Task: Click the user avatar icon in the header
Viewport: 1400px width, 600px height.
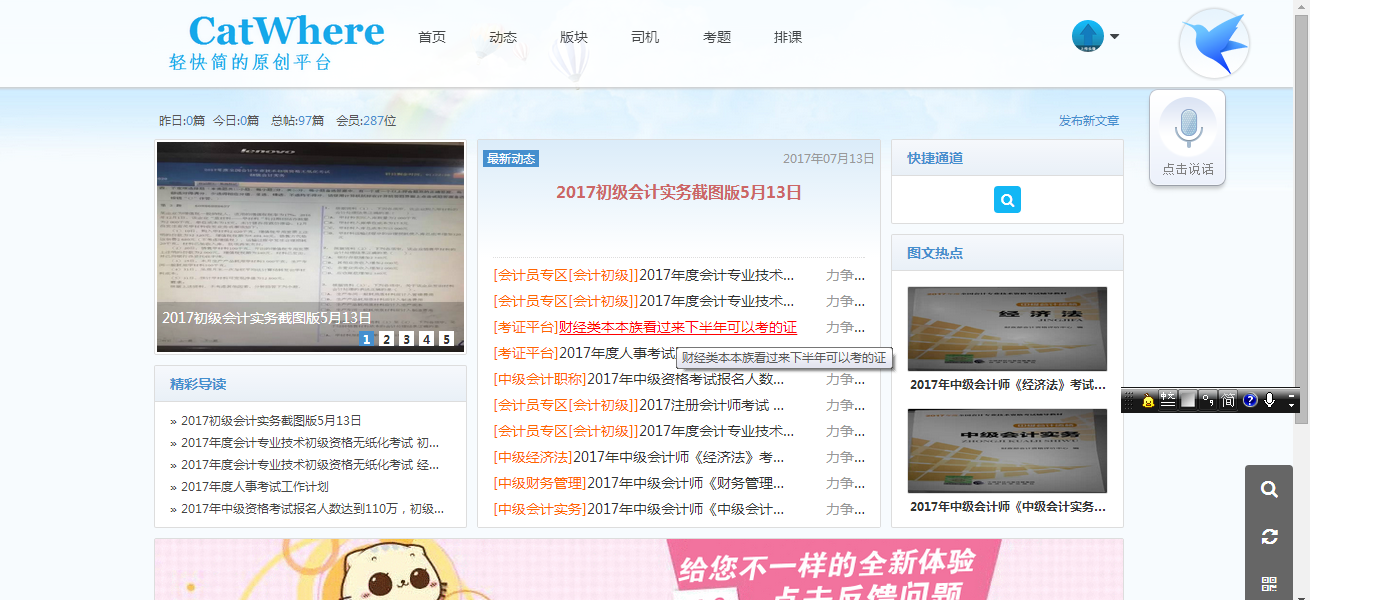Action: pyautogui.click(x=1087, y=36)
